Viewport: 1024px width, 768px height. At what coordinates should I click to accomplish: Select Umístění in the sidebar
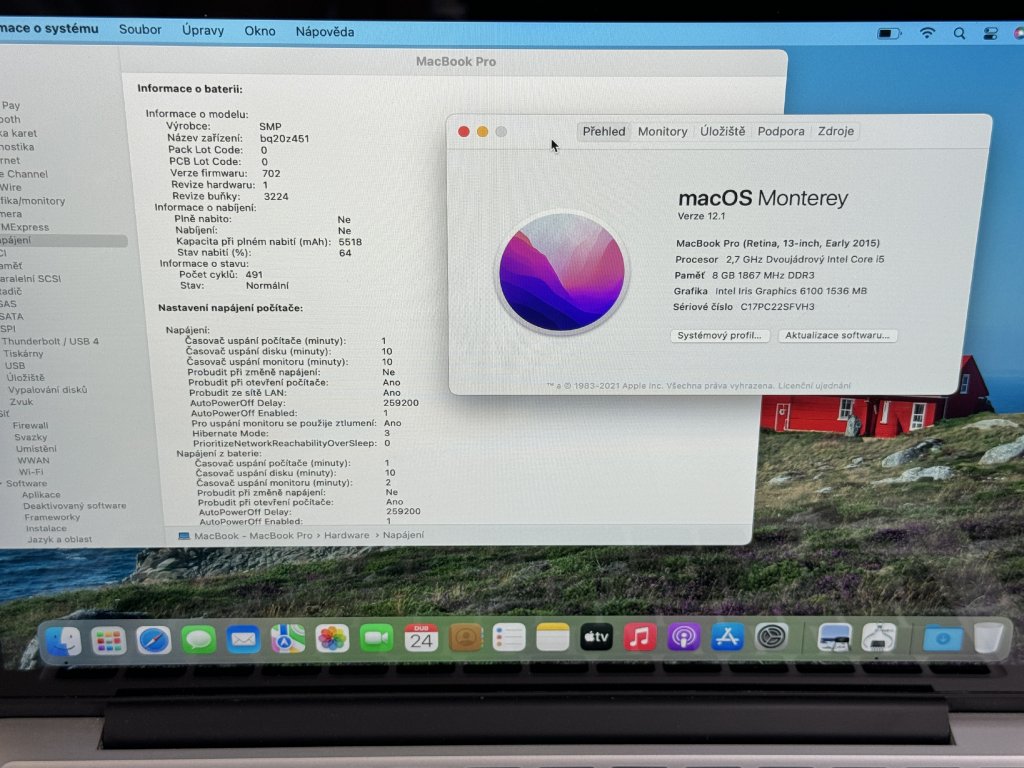(x=36, y=449)
